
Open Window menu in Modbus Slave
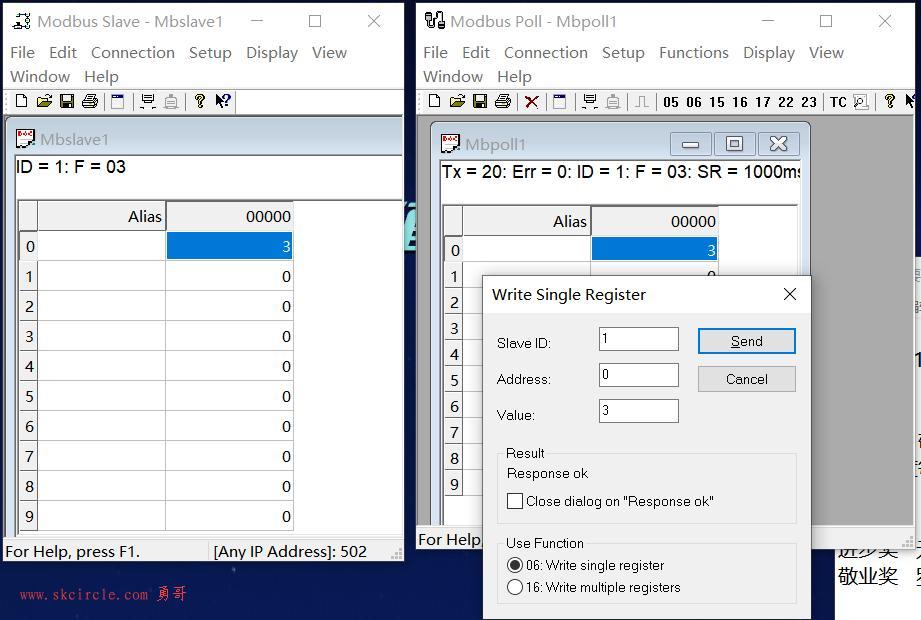(x=40, y=77)
